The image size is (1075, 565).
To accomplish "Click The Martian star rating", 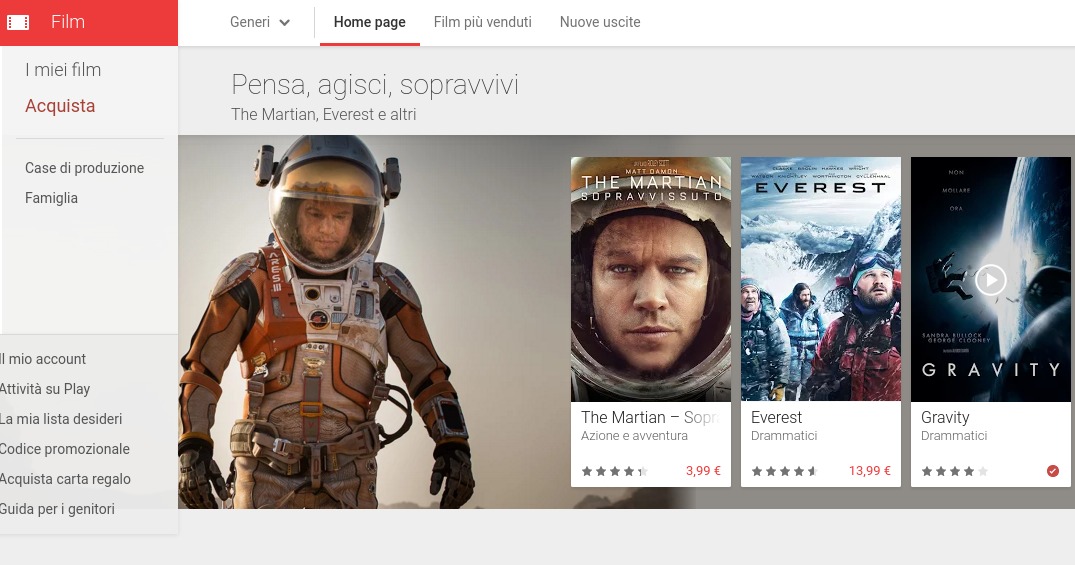I will pos(615,472).
